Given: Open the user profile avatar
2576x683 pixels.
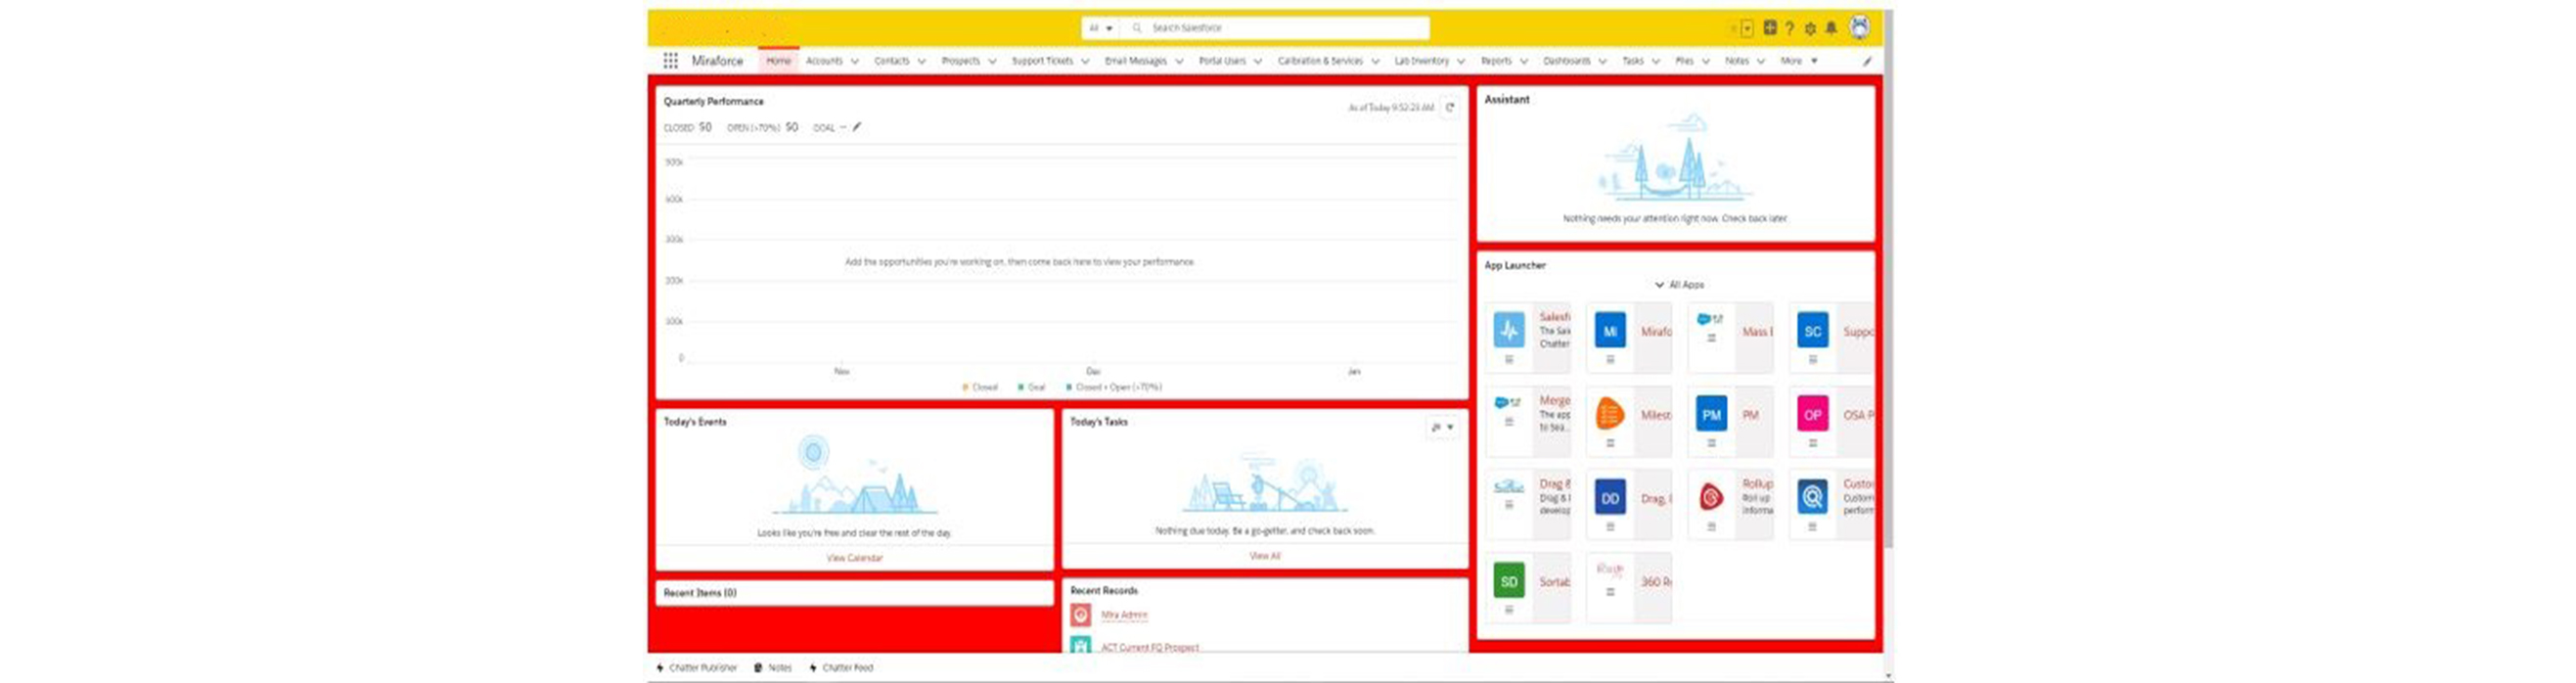Looking at the screenshot, I should point(1859,27).
